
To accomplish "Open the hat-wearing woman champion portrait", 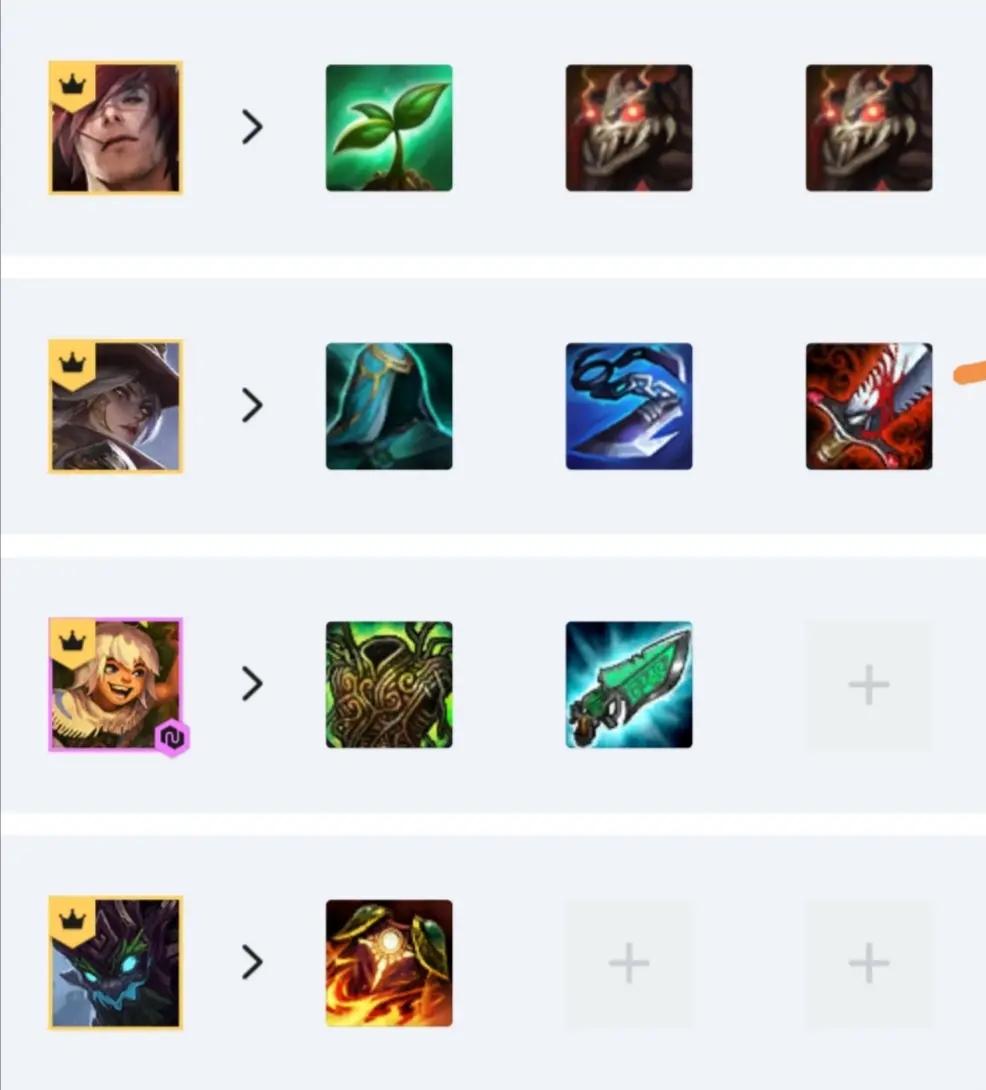I will [x=115, y=406].
